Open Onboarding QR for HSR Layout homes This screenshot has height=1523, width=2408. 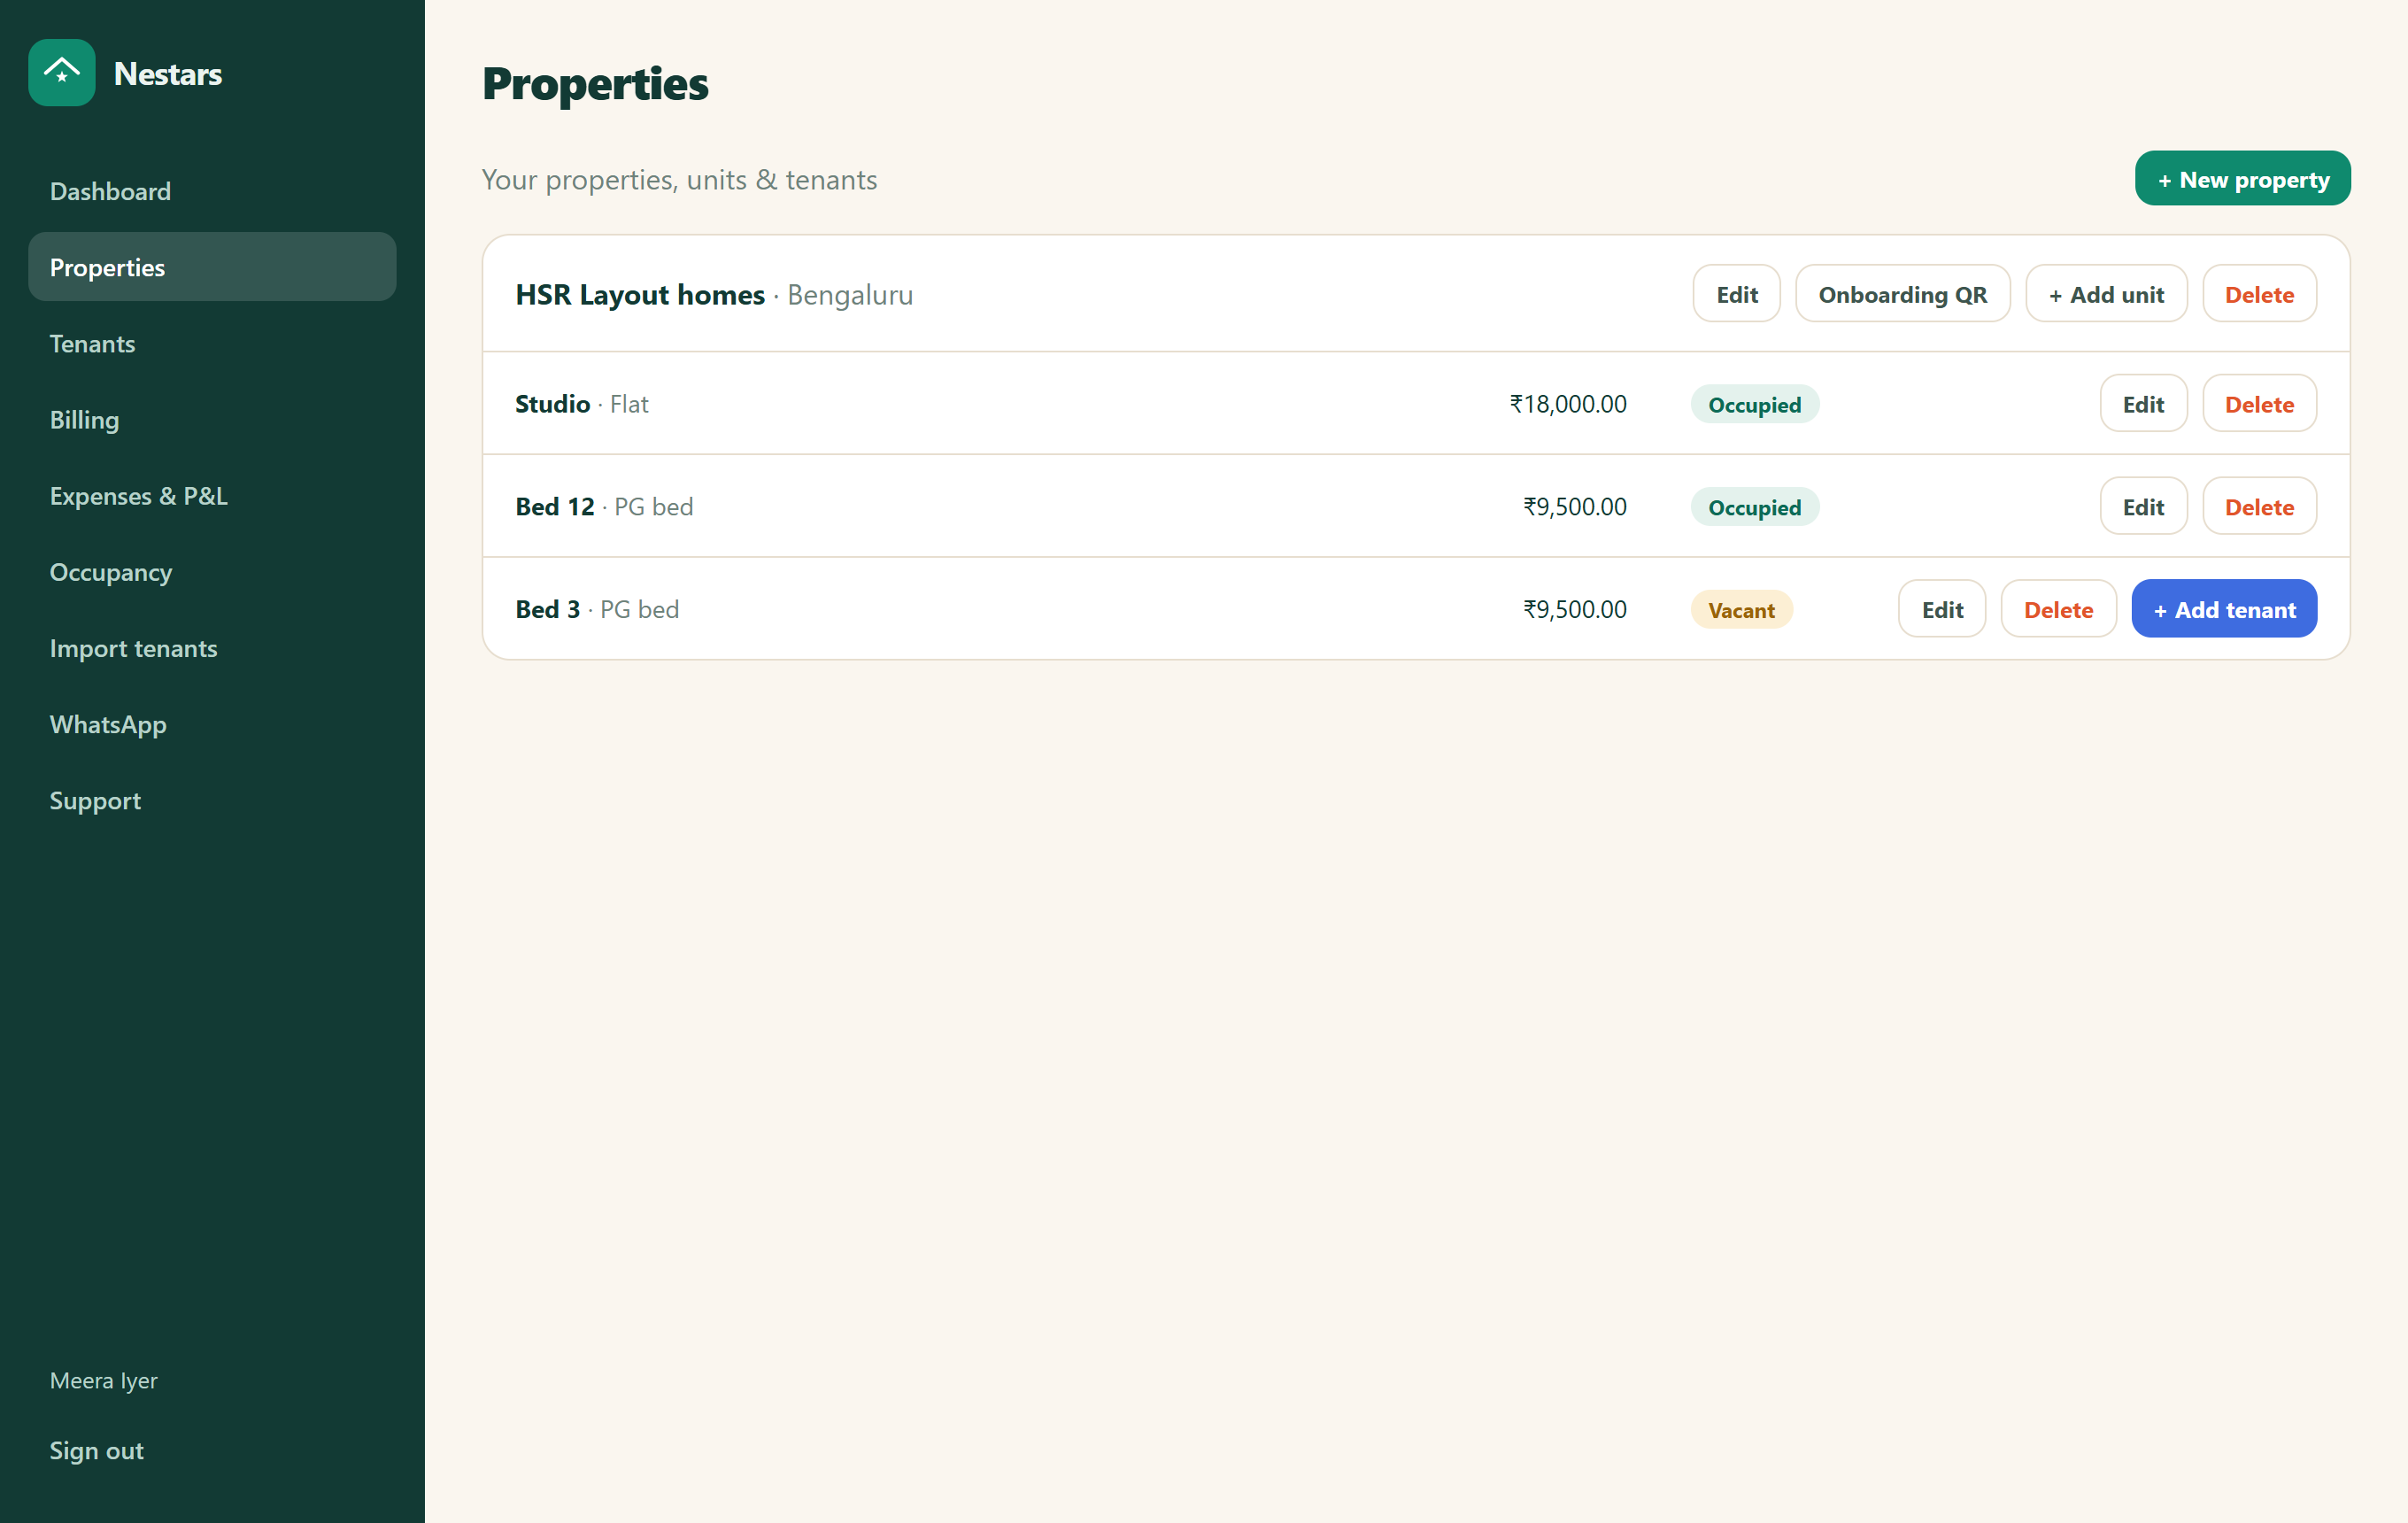coord(1902,294)
